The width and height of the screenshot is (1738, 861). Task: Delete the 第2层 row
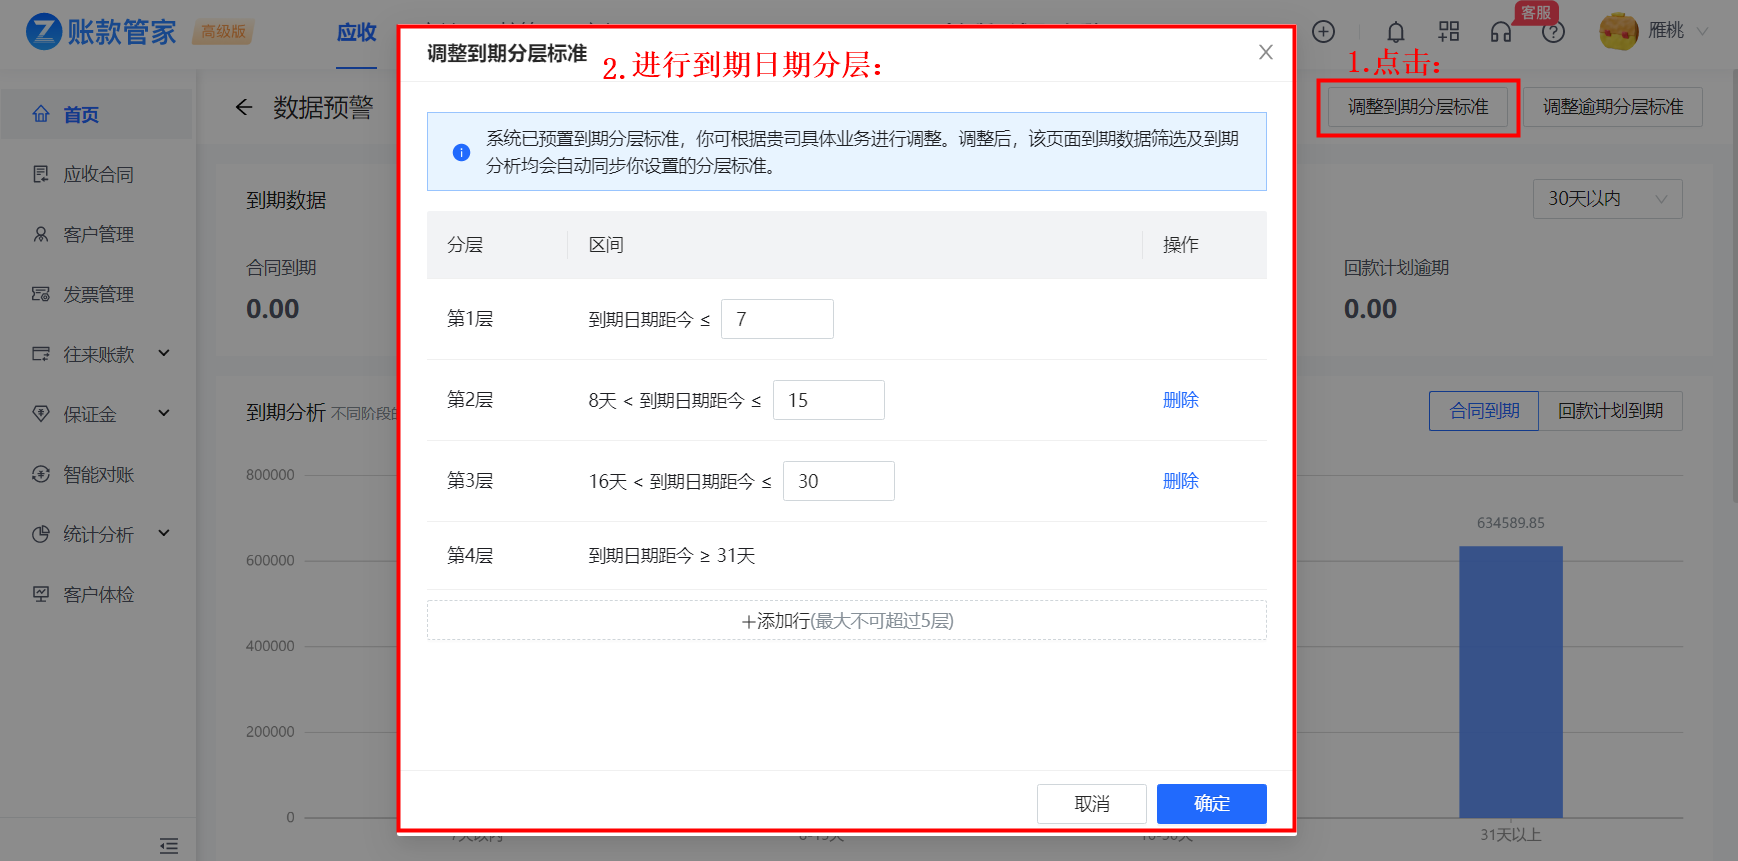[x=1181, y=400]
